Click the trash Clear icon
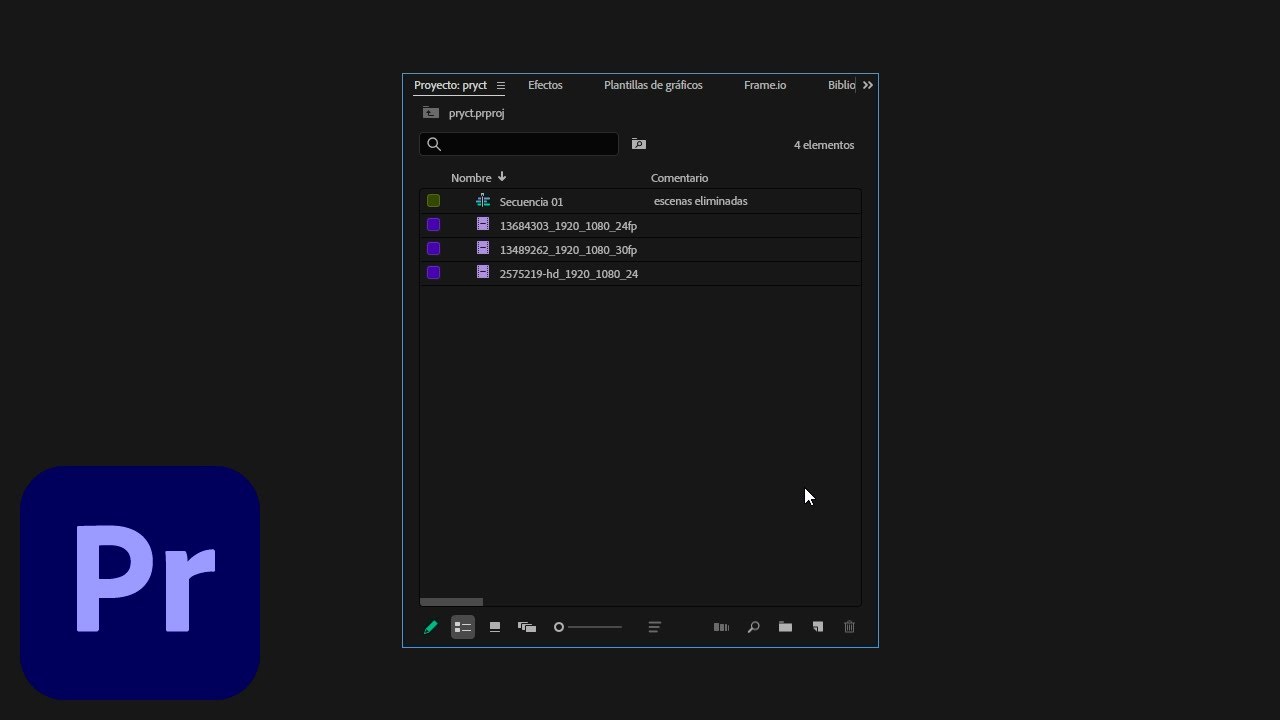The image size is (1280, 720). [850, 627]
